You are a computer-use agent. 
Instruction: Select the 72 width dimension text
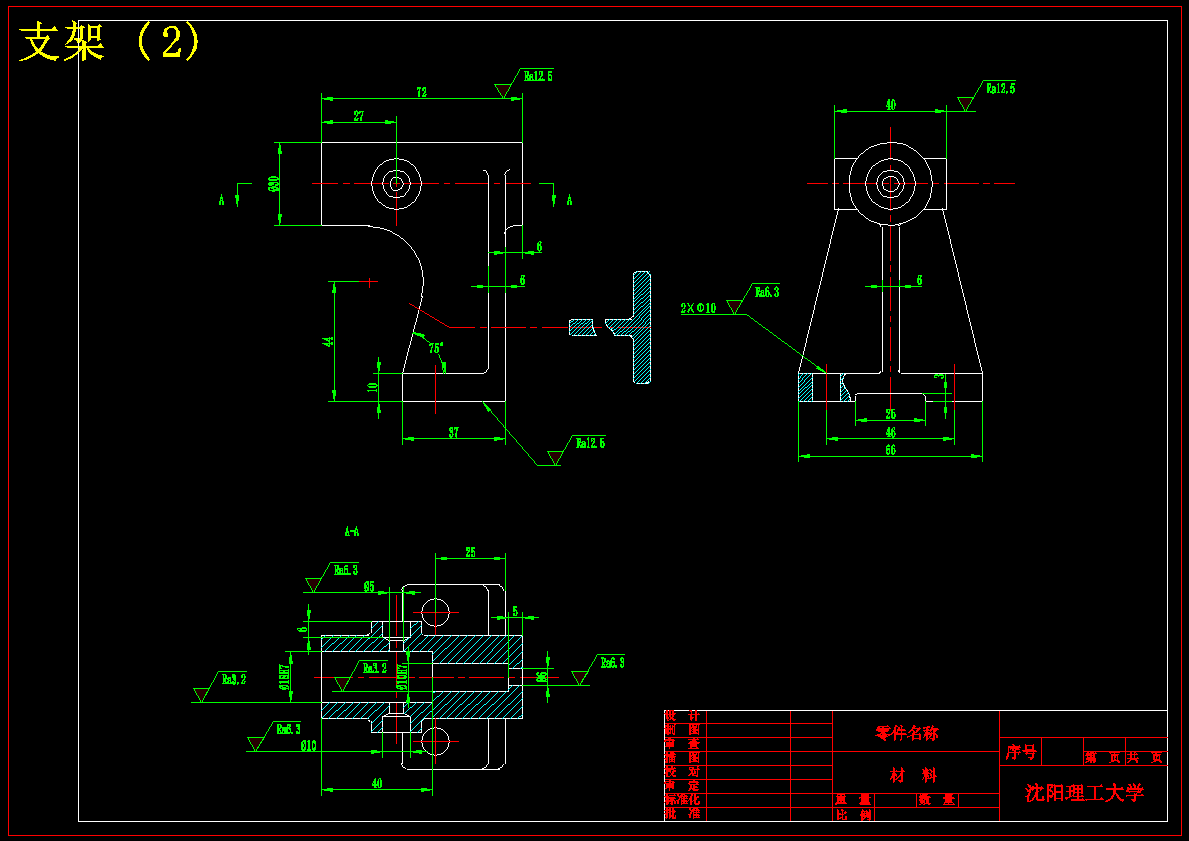pos(422,93)
